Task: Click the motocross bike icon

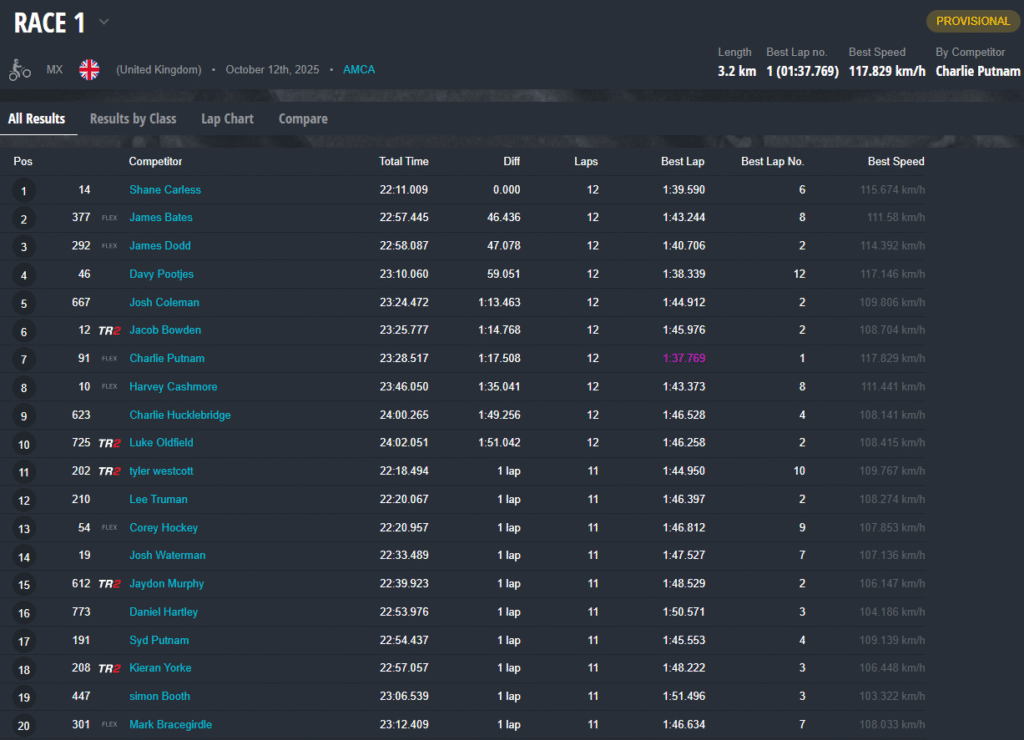Action: pos(20,70)
